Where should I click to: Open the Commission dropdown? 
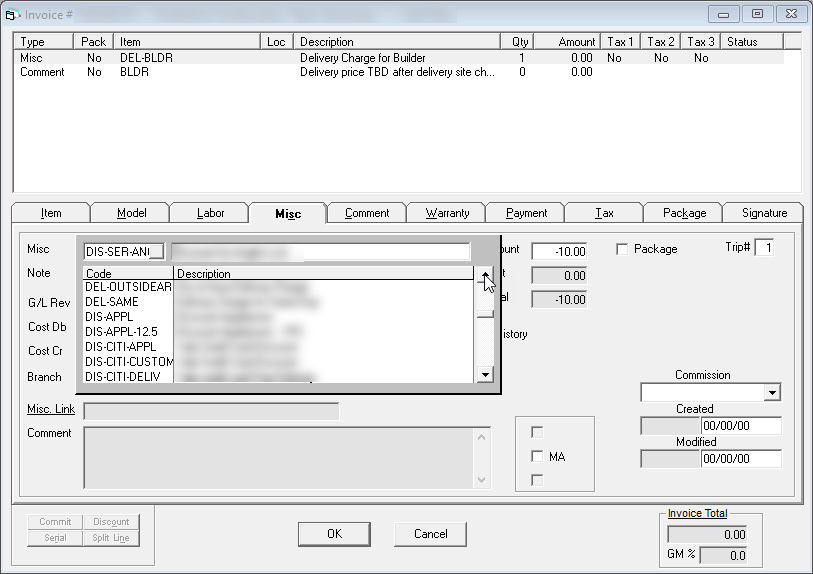pos(771,393)
